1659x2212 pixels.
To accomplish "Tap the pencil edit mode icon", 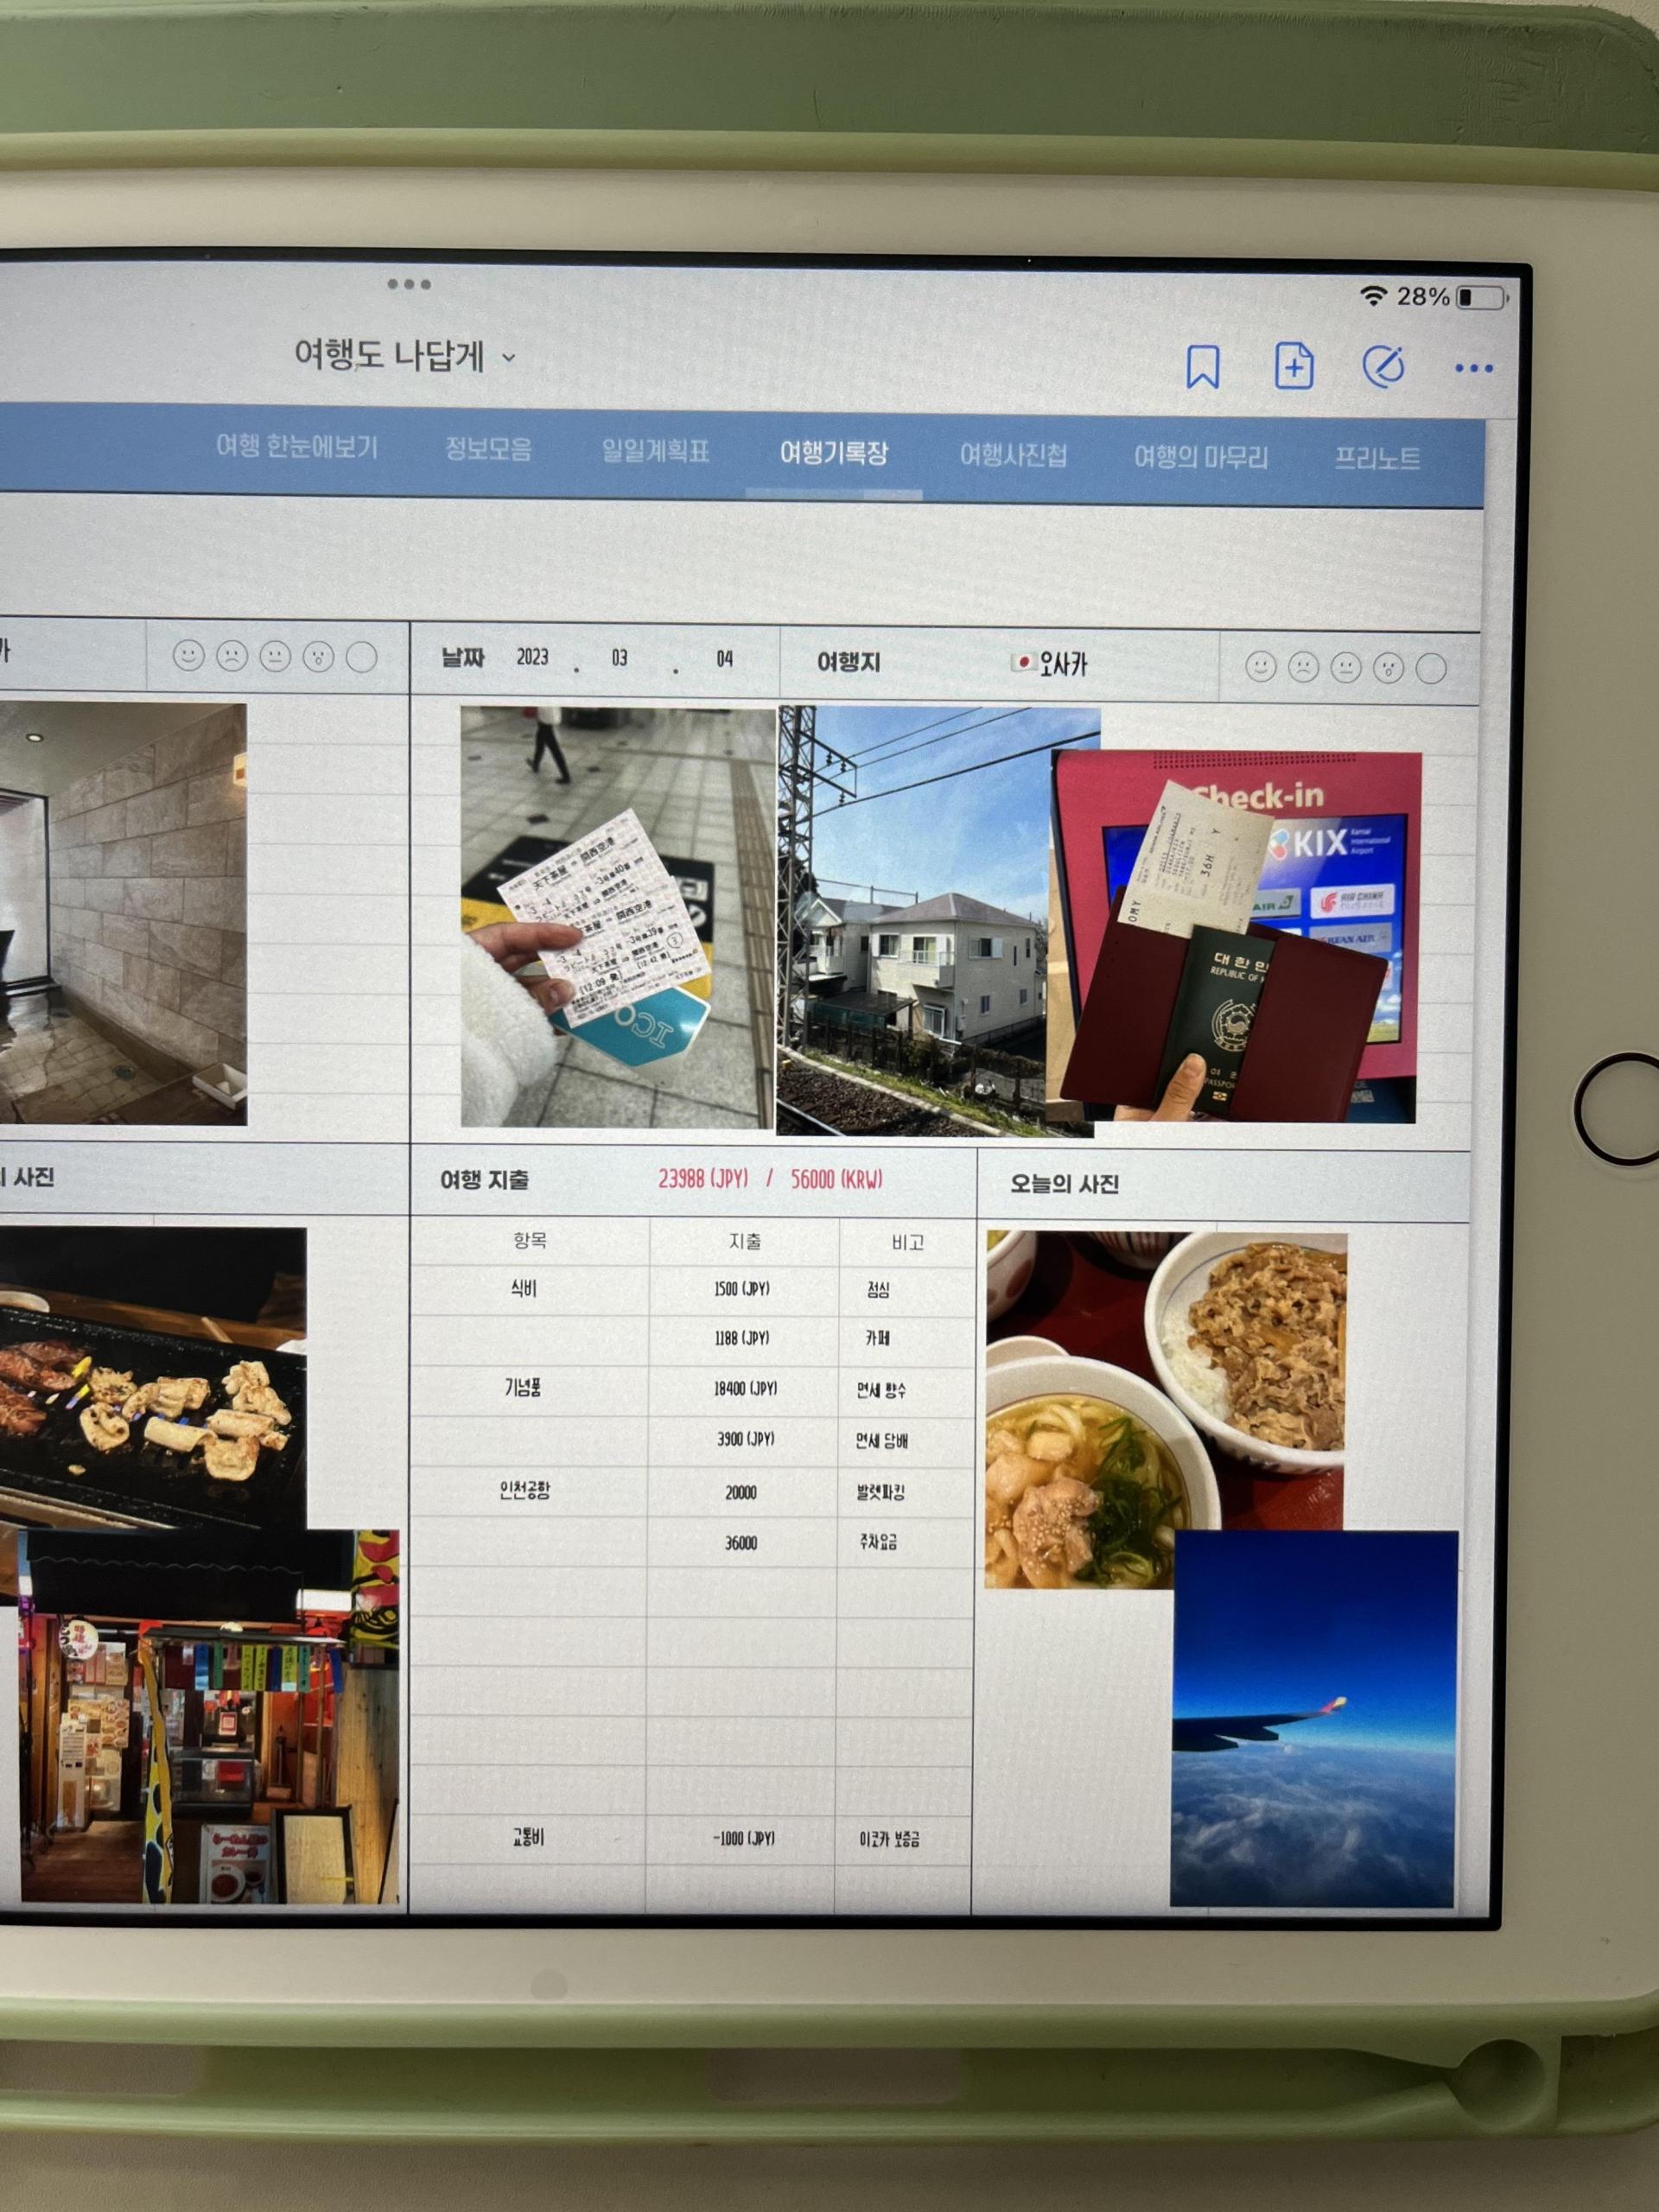I will tap(1384, 367).
